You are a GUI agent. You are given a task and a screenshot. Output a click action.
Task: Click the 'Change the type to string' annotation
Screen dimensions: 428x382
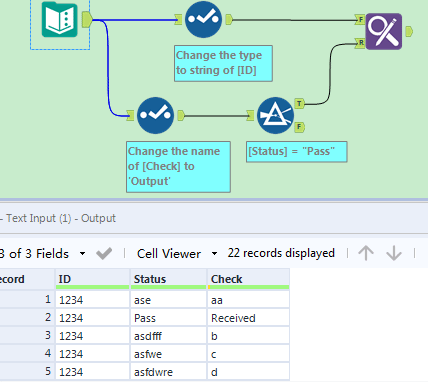point(223,63)
